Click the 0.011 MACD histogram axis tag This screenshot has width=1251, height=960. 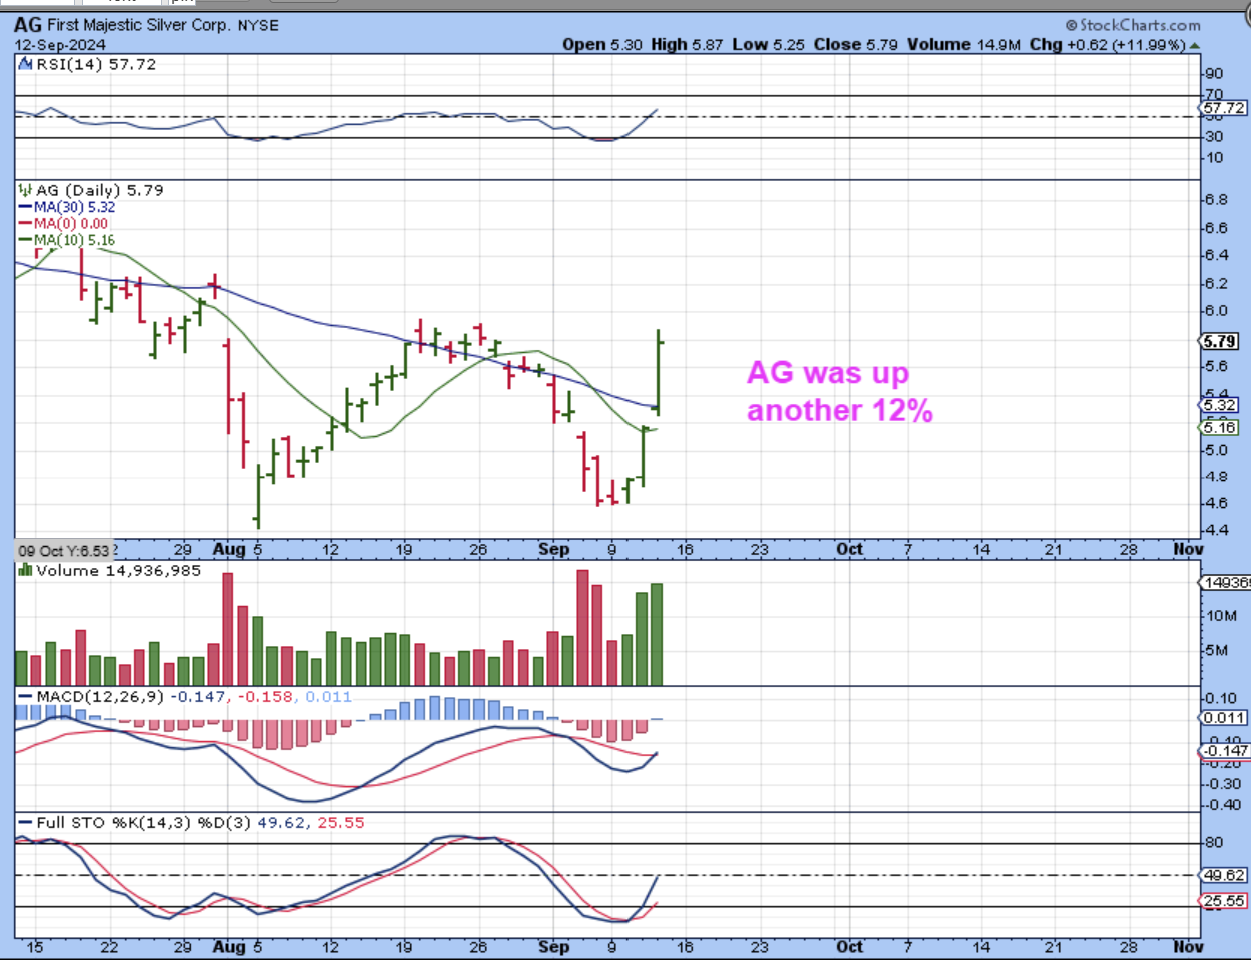[1223, 718]
